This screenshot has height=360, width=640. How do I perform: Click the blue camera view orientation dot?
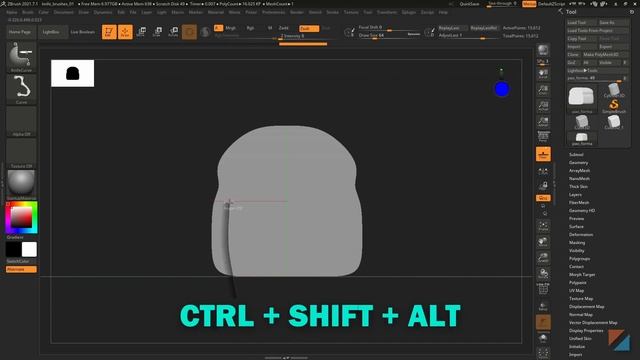502,89
